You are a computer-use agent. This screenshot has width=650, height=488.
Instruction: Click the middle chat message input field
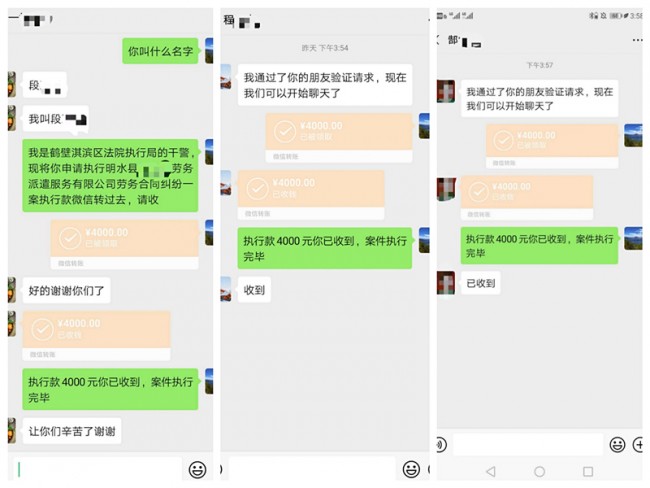point(312,469)
